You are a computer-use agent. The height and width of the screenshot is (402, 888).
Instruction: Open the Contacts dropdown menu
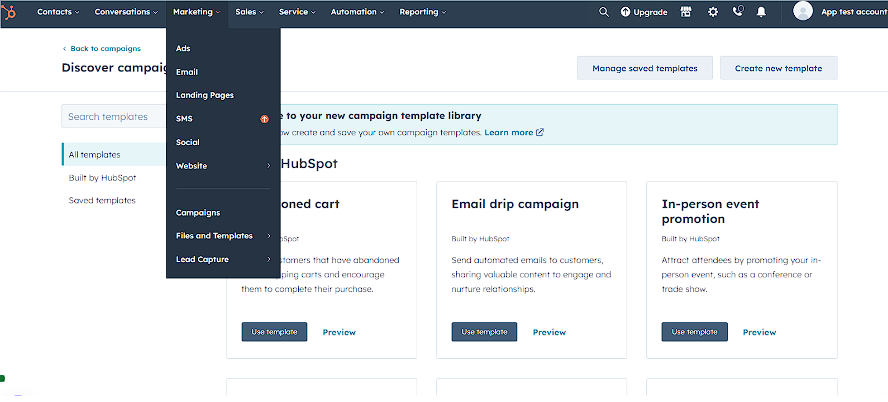click(x=58, y=12)
